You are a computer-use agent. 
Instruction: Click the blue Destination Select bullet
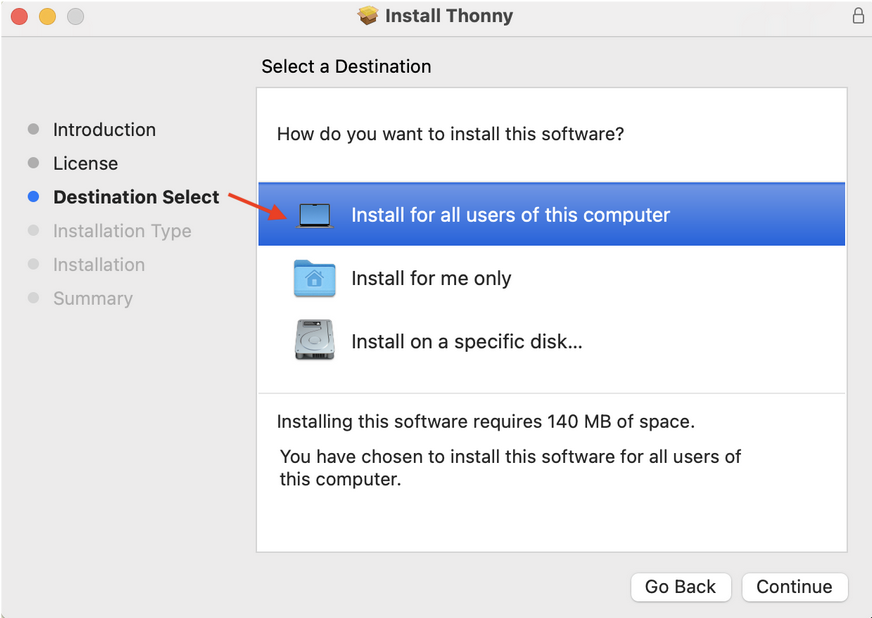pos(33,196)
